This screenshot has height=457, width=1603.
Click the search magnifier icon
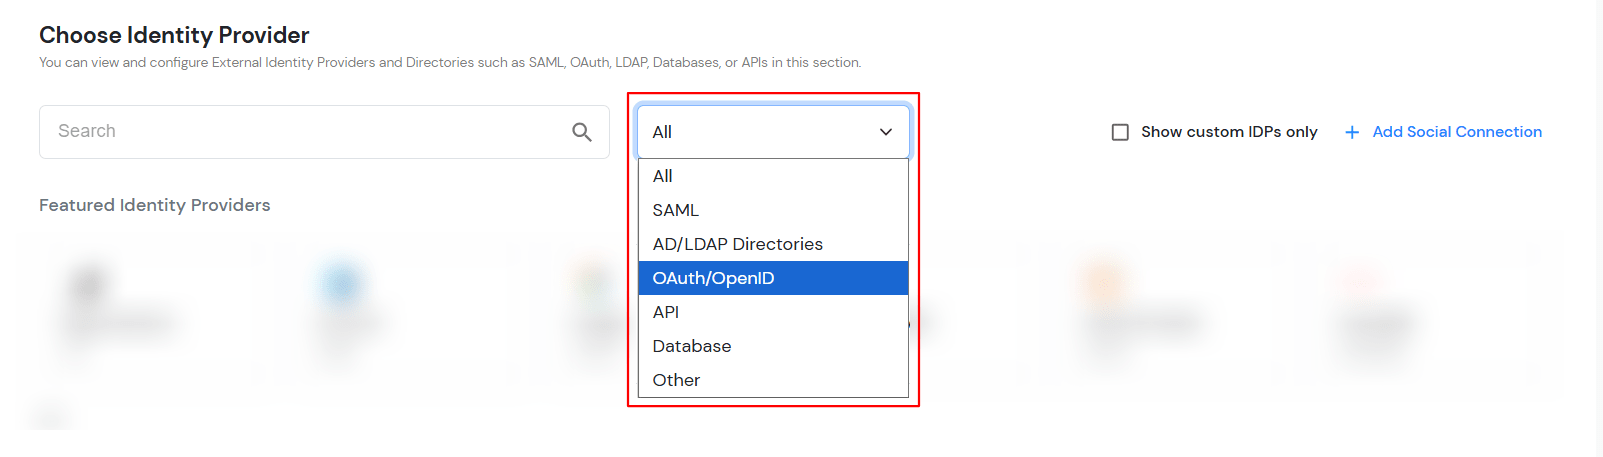[582, 132]
